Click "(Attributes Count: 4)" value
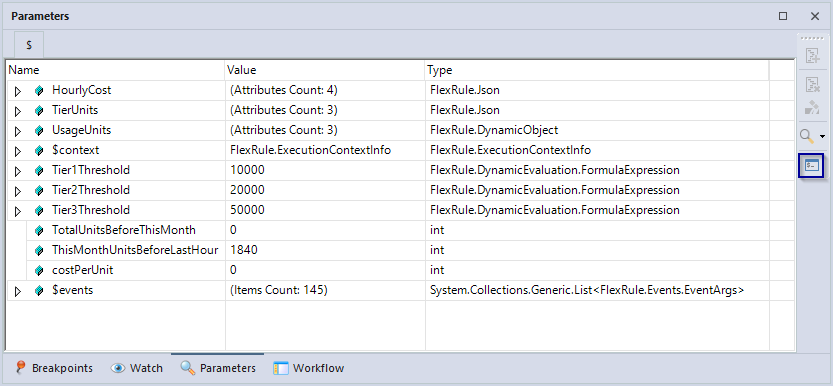Image resolution: width=833 pixels, height=386 pixels. click(x=284, y=90)
